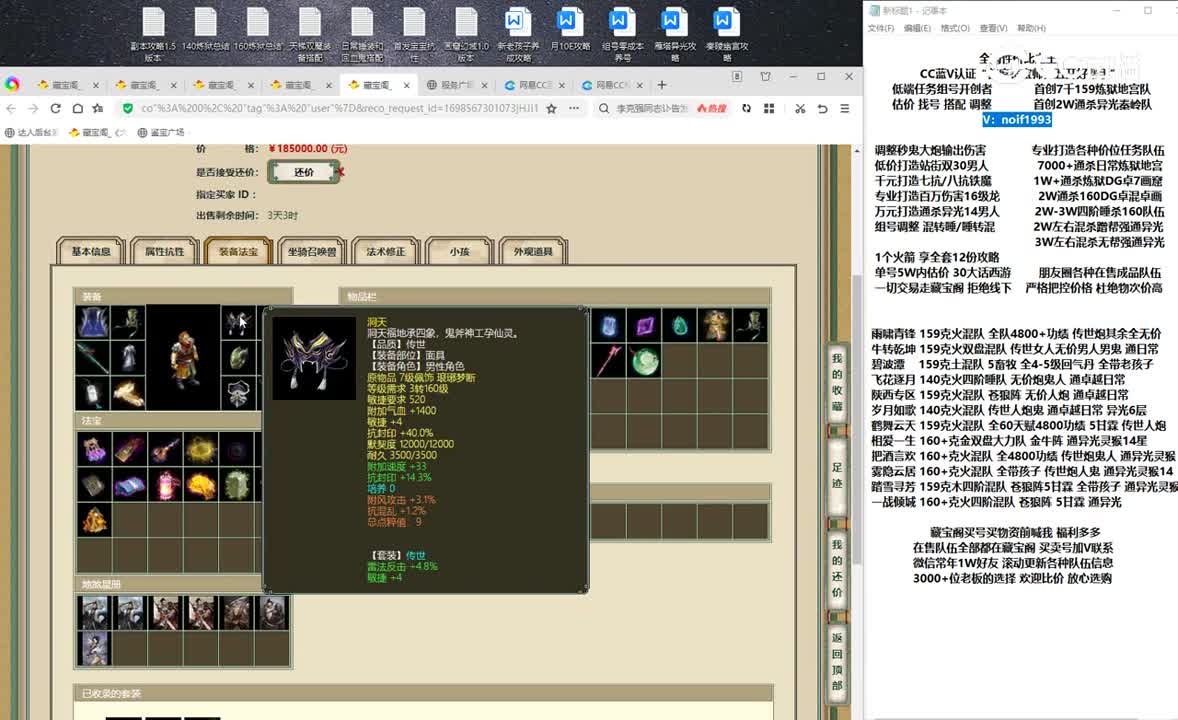This screenshot has width=1178, height=720.
Task: Click the 出售剩余时间 value 3天3时
Action: [282, 216]
